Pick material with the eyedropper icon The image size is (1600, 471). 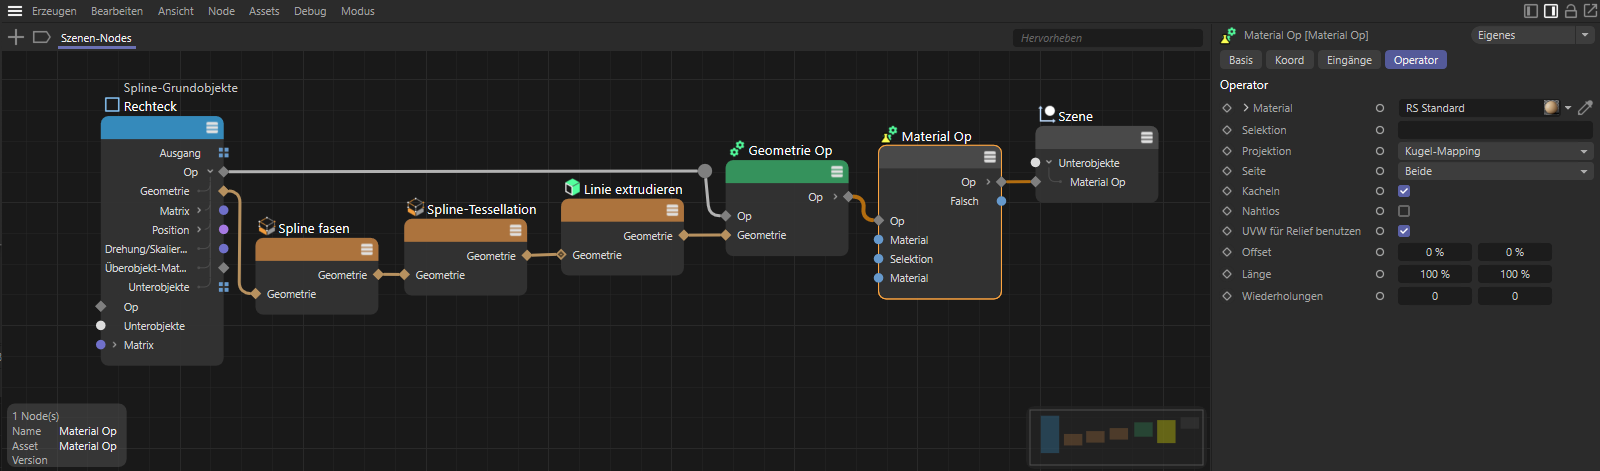(x=1585, y=108)
